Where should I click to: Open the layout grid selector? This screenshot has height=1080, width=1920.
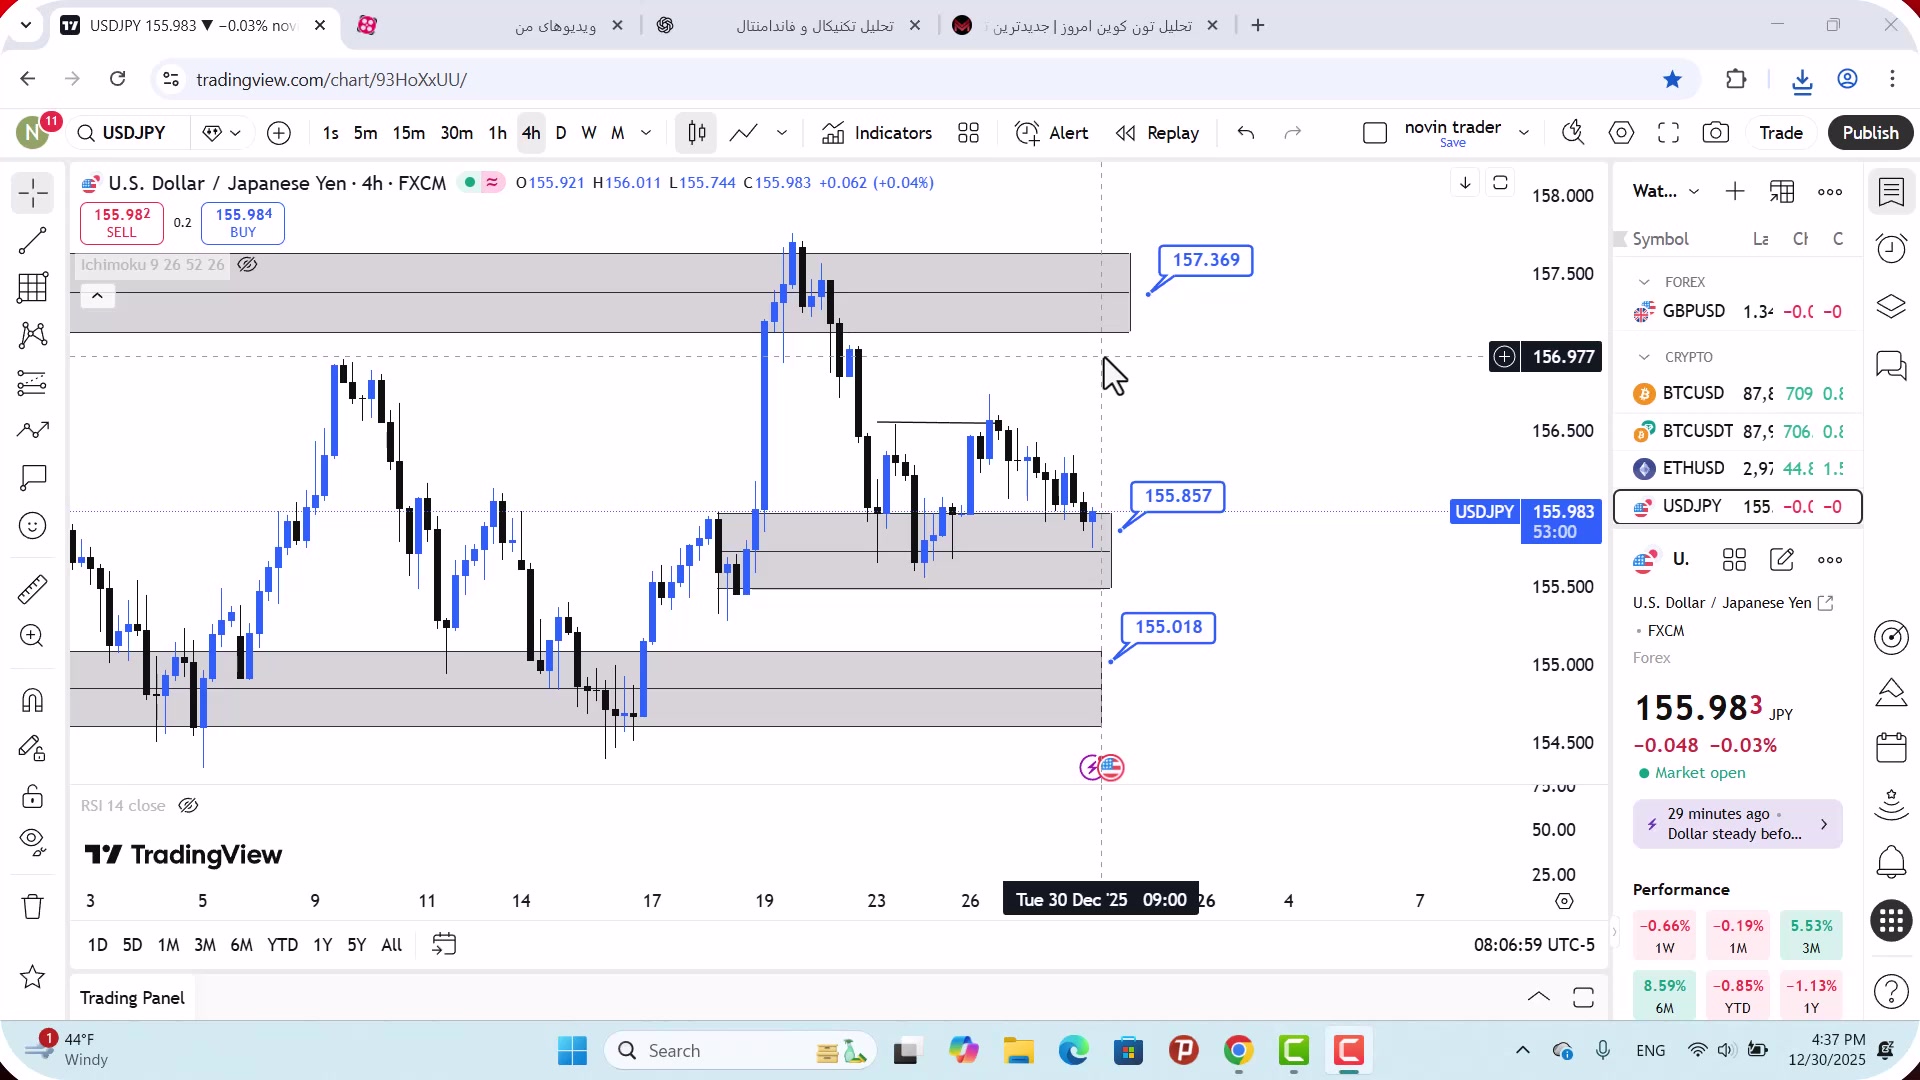[968, 133]
